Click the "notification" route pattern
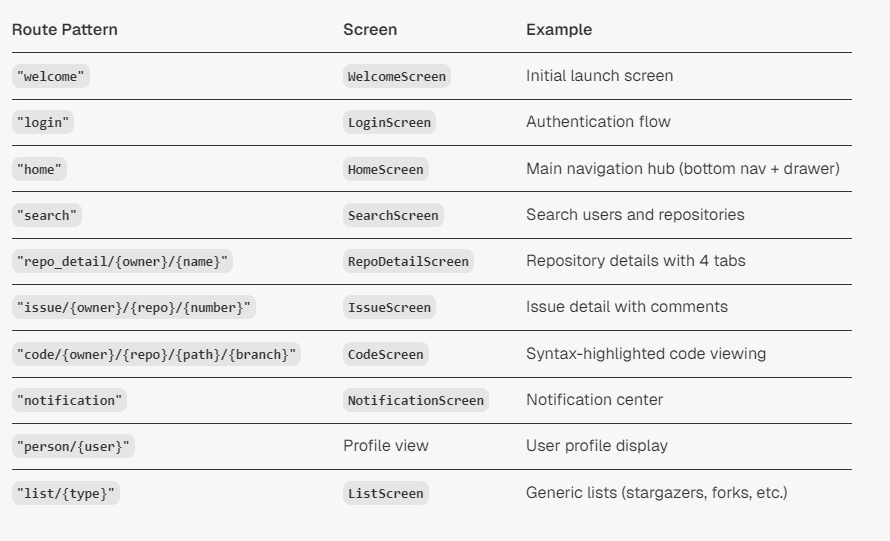Viewport: 890px width, 541px height. point(69,400)
